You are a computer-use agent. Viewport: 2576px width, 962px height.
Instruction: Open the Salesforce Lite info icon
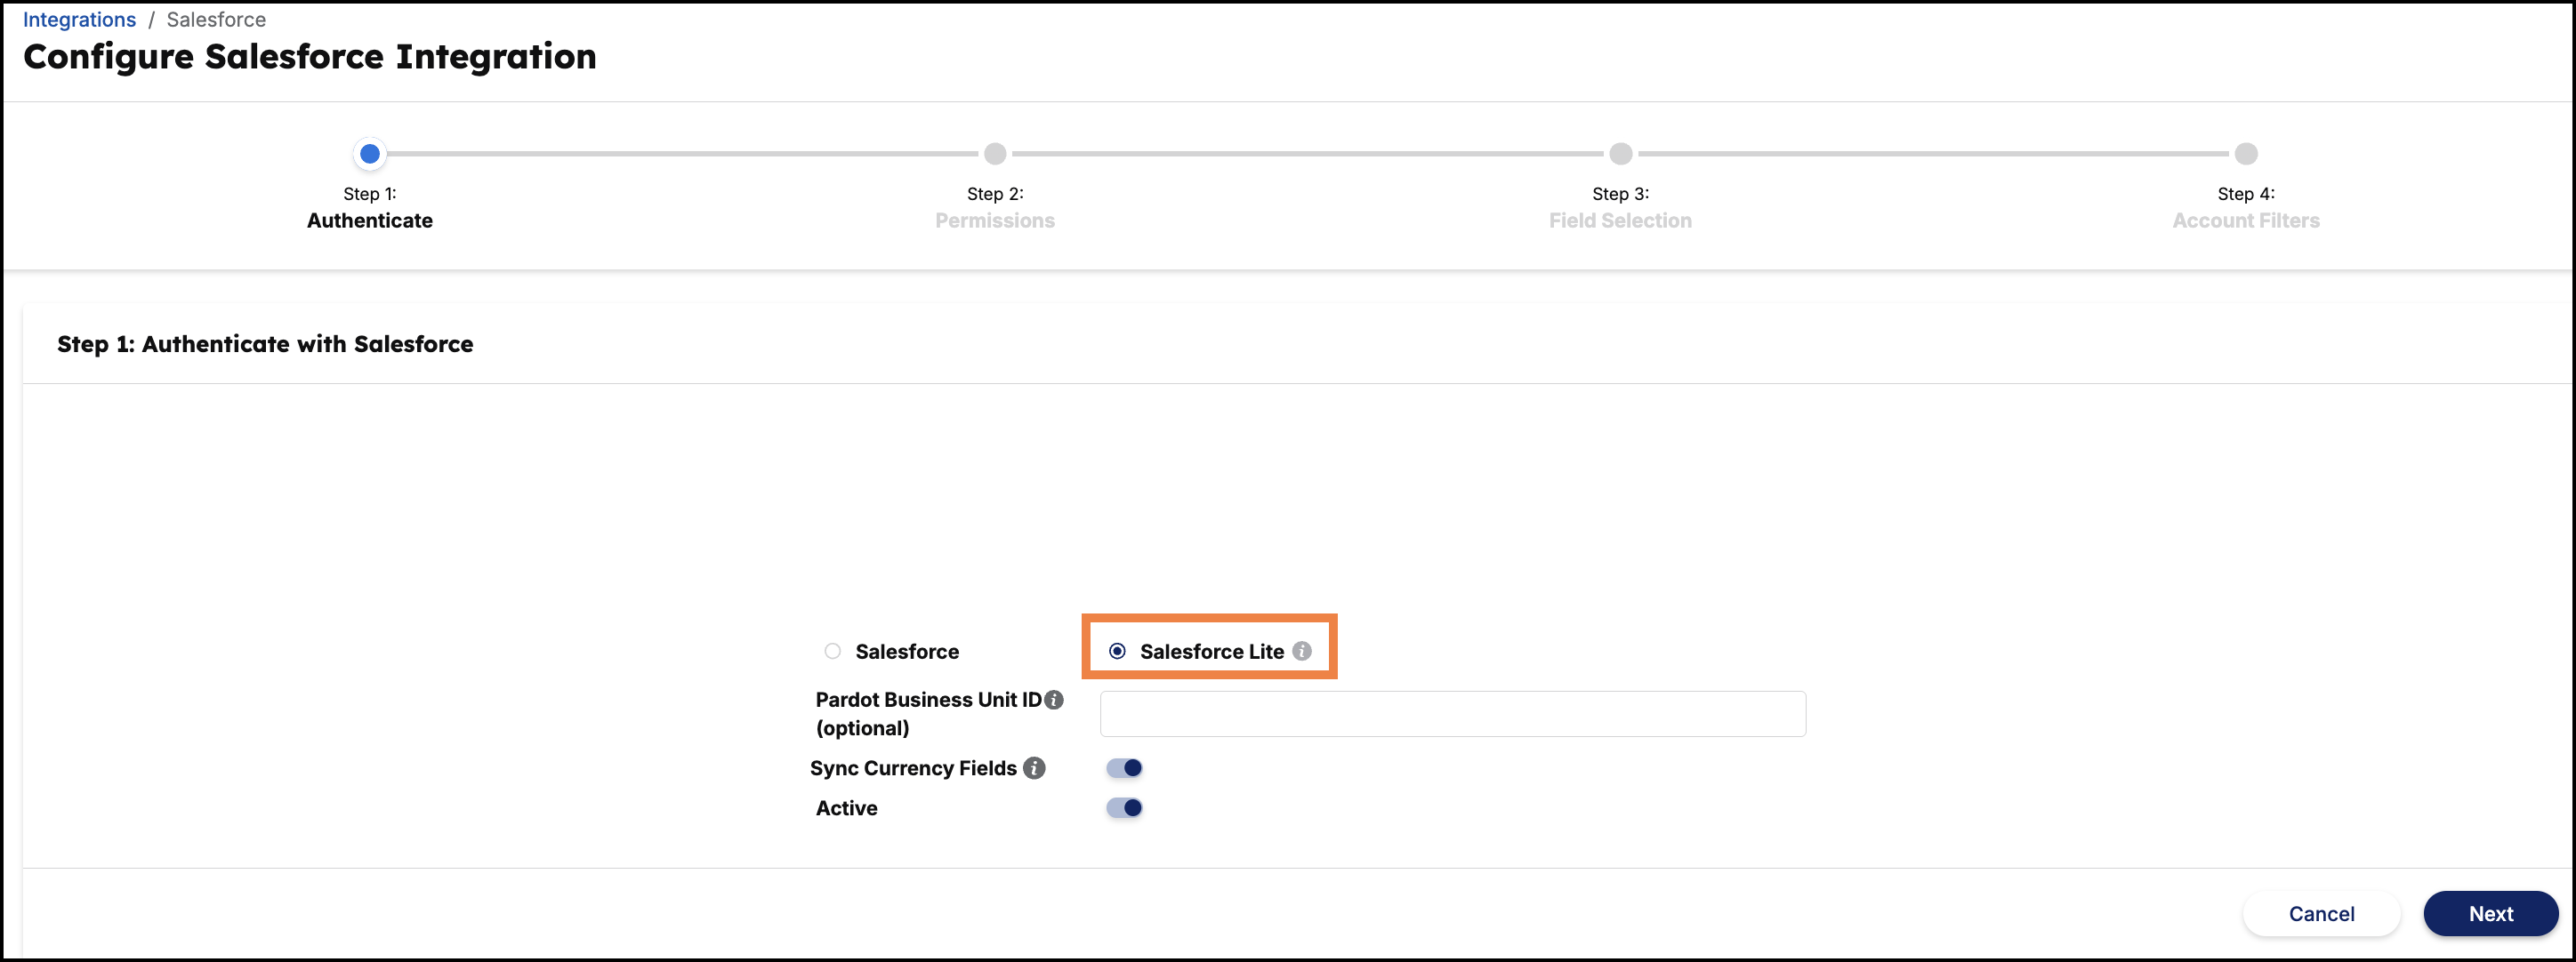(1301, 651)
